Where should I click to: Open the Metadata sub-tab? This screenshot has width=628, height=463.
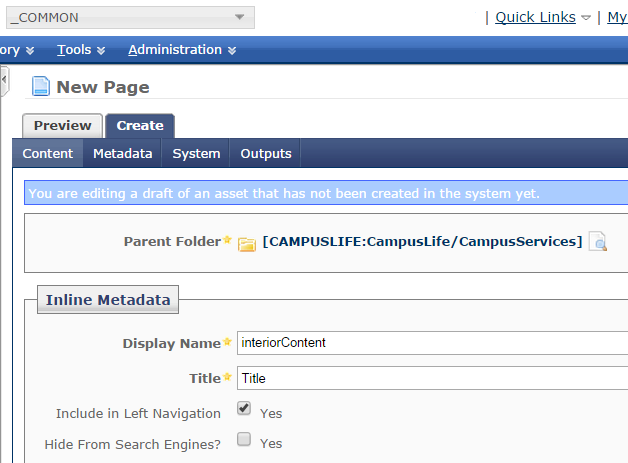(x=123, y=153)
